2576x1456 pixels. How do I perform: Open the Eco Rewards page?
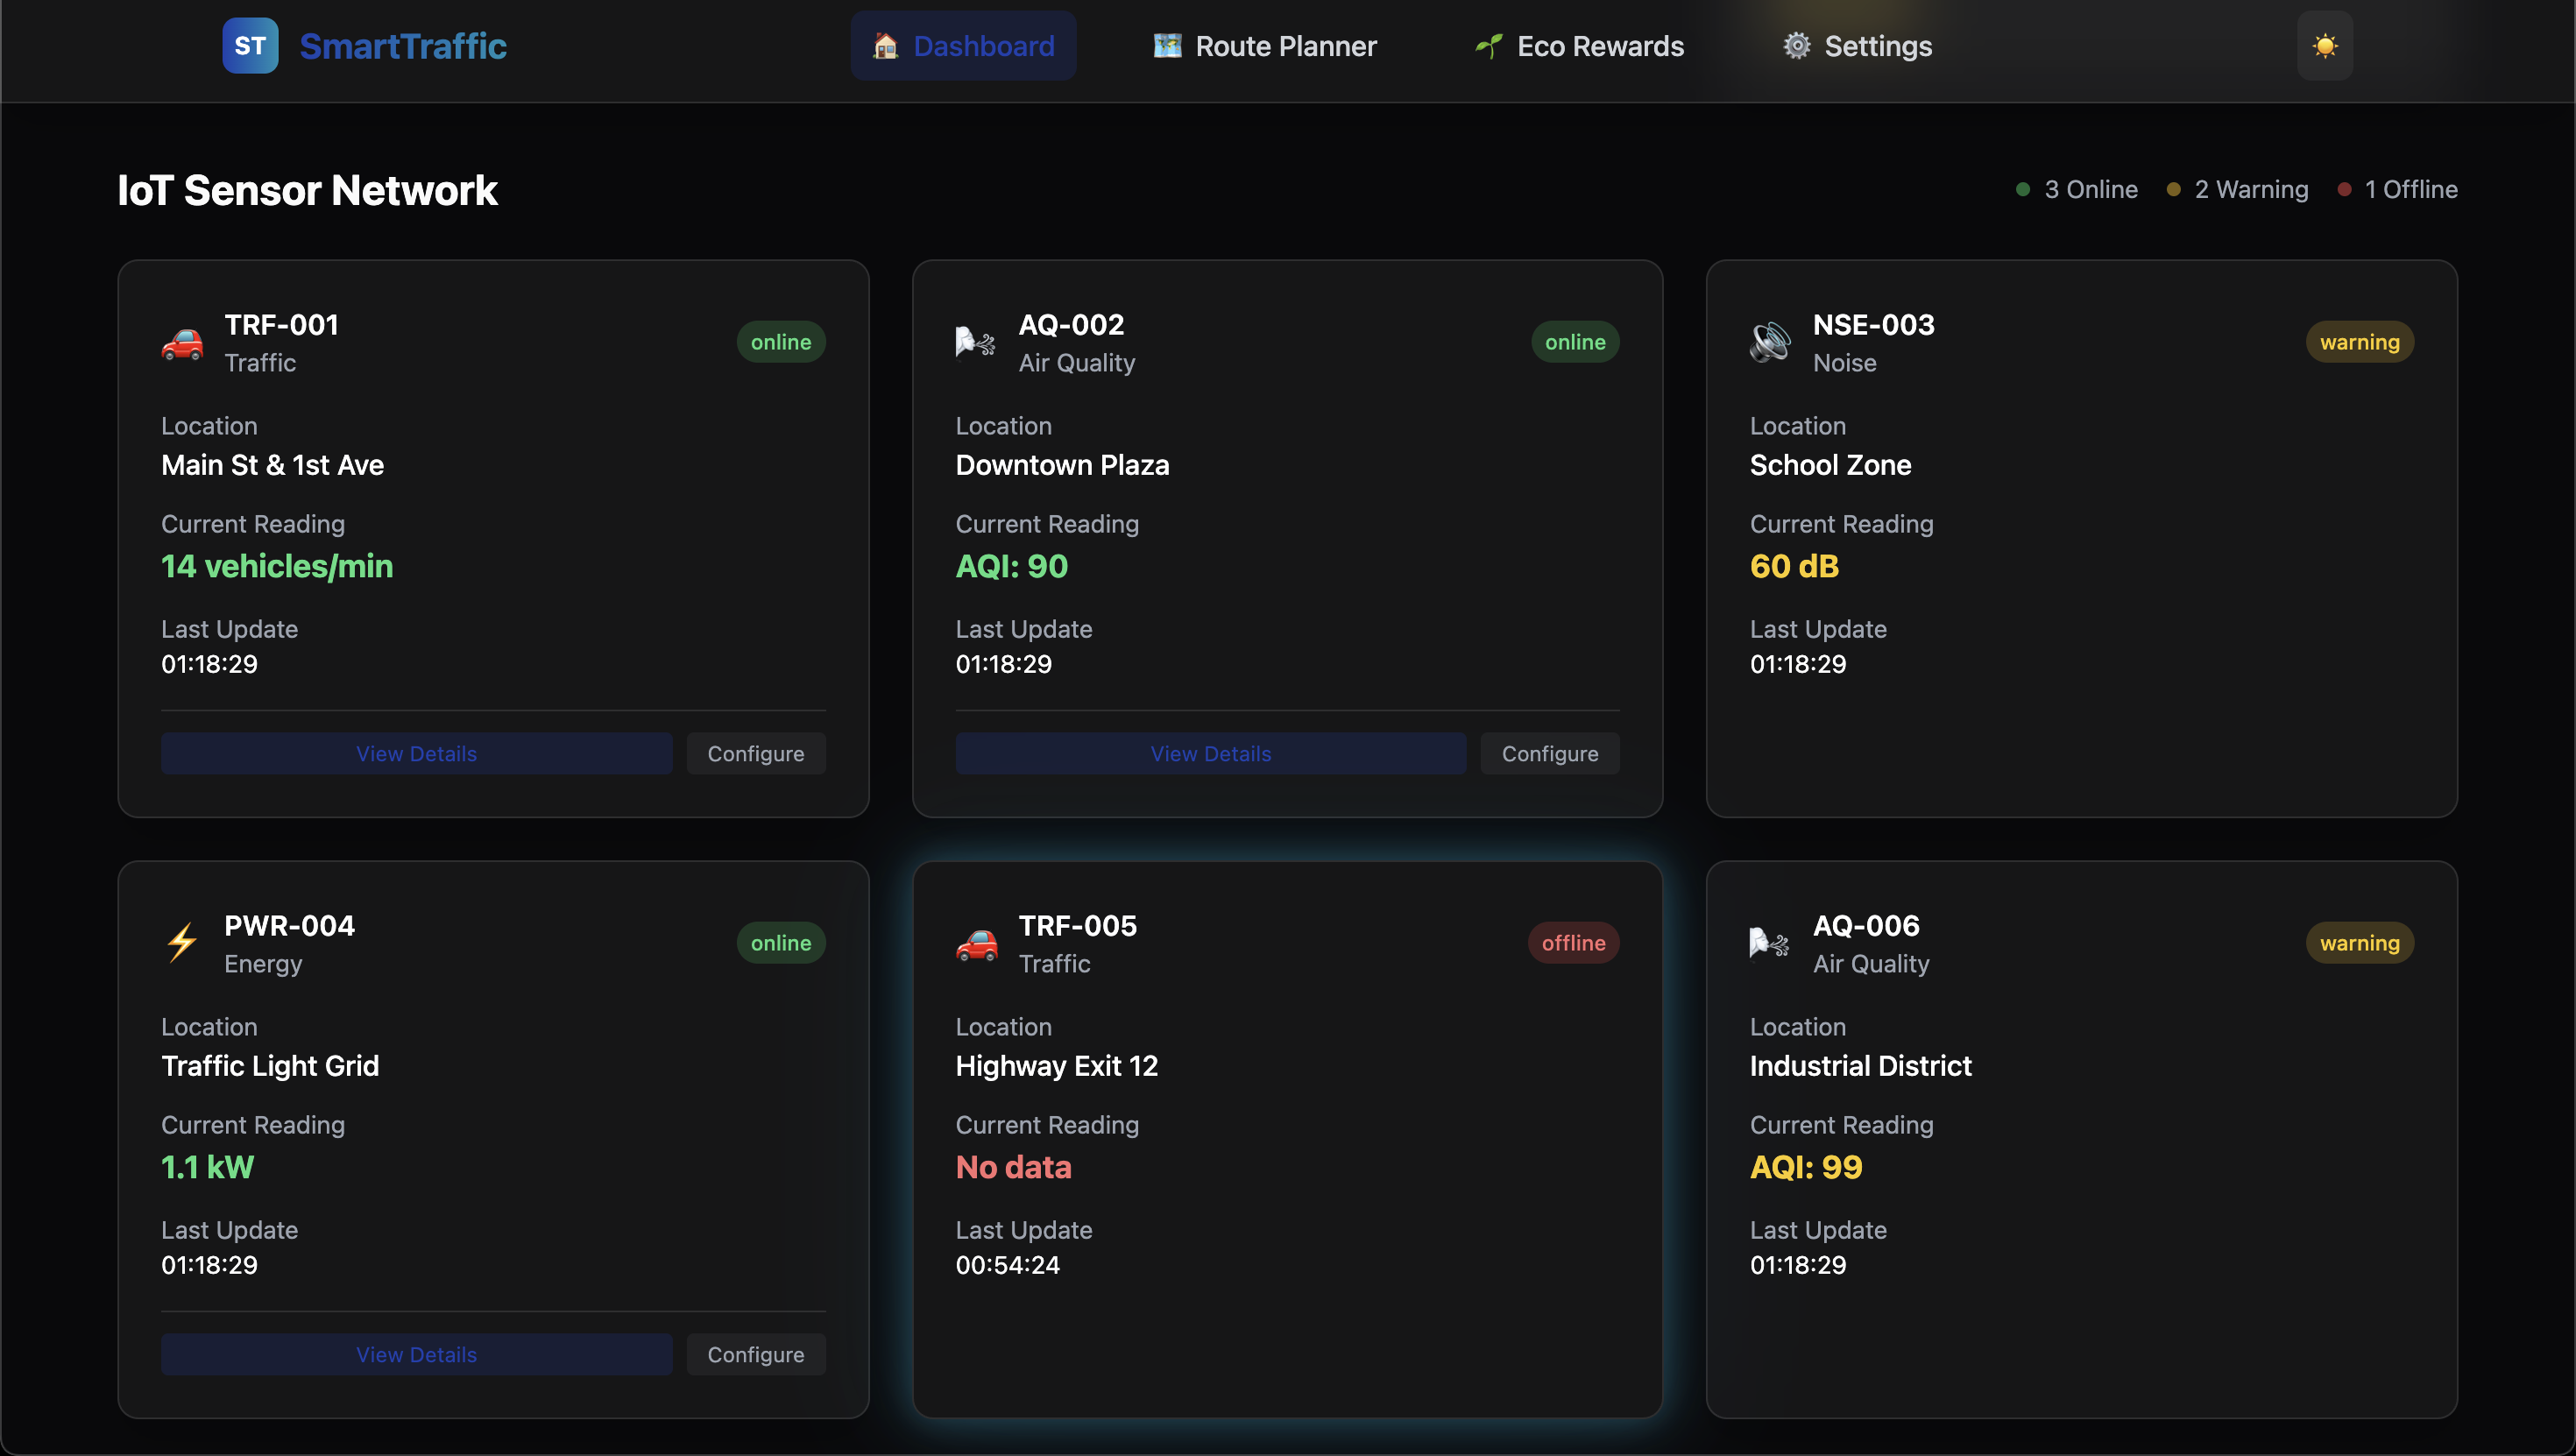1580,46
